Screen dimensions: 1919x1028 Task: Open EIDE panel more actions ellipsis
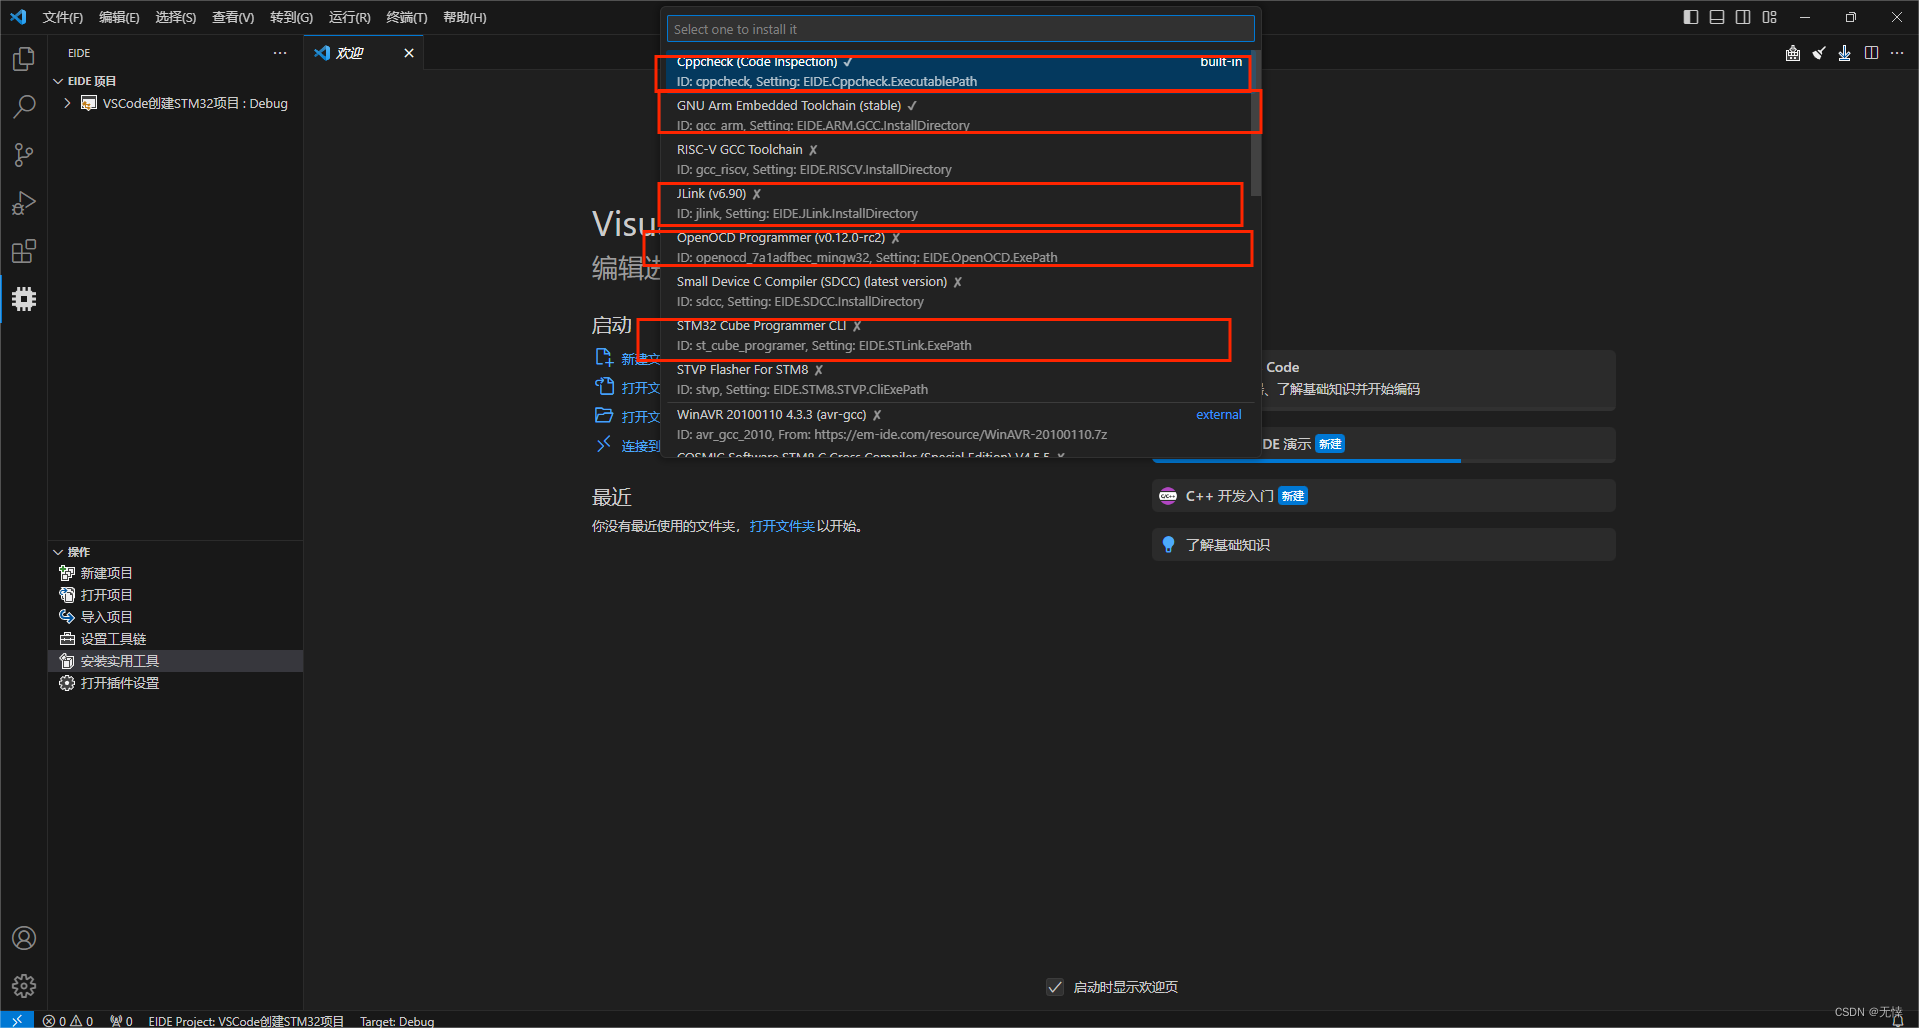(280, 53)
